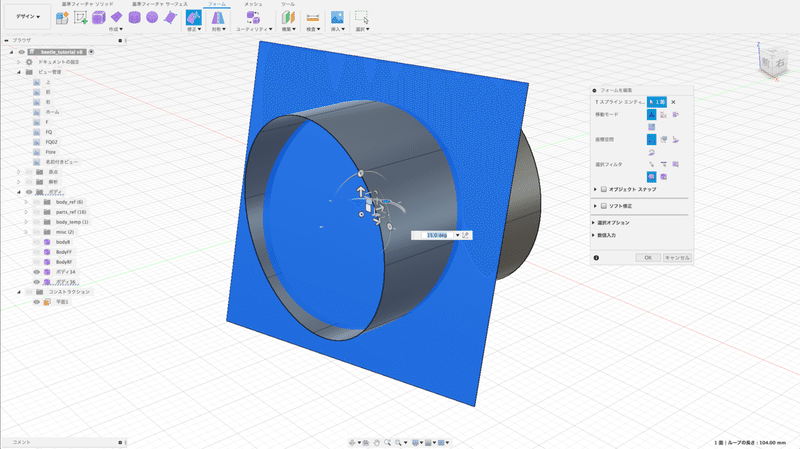Screen dimensions: 800x449
Task: Switch to メッシュ tab
Action: tap(253, 4)
